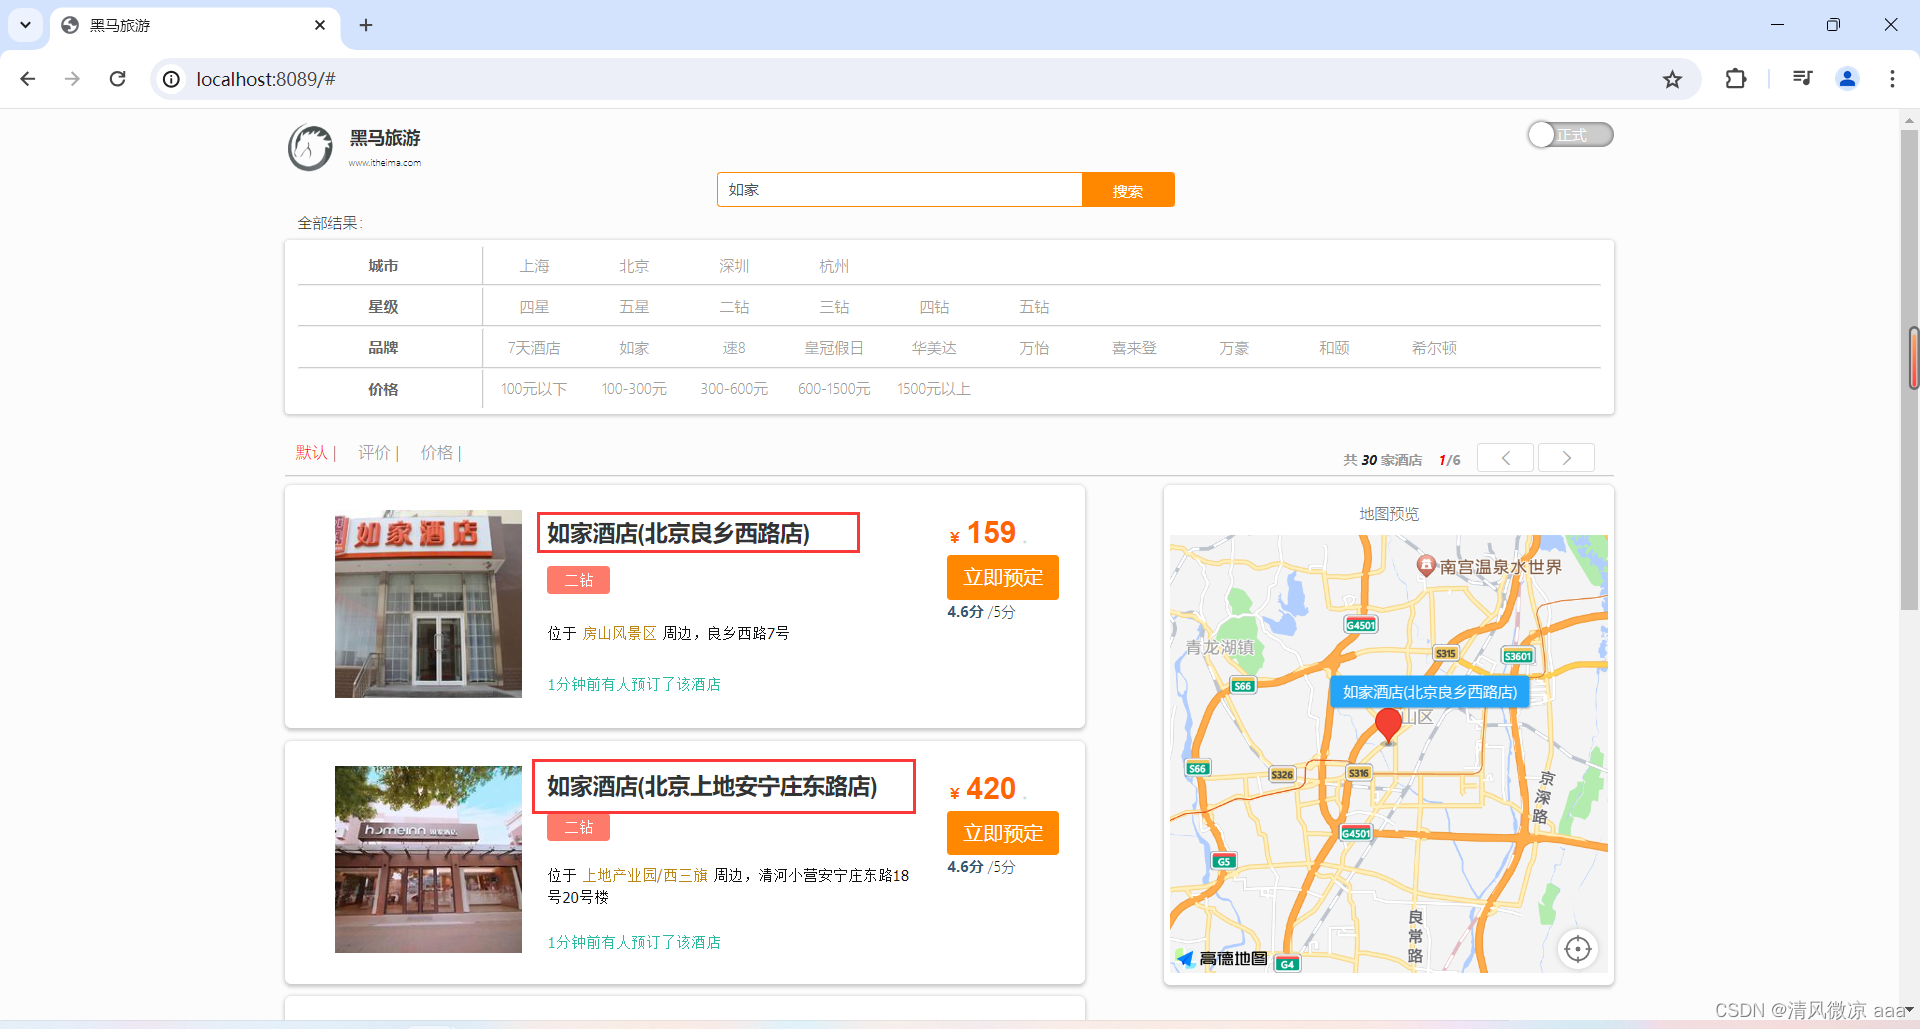Filter star level 二钻

(x=734, y=307)
